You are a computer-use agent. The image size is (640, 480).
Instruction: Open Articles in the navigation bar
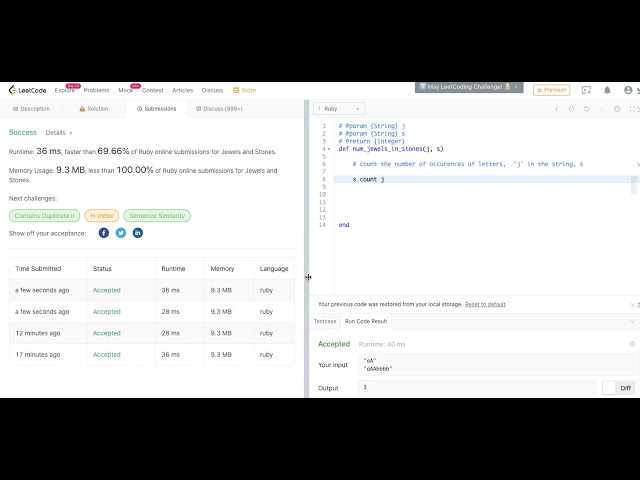click(182, 91)
